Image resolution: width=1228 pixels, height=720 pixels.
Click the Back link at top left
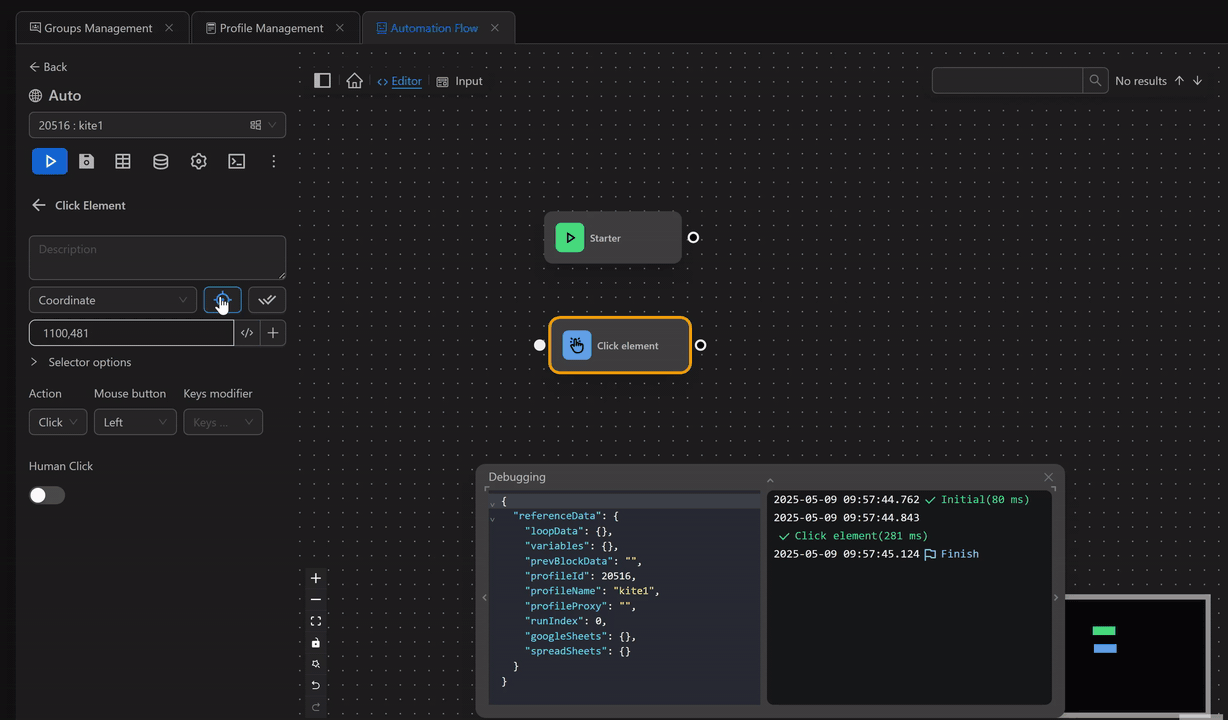pyautogui.click(x=48, y=67)
